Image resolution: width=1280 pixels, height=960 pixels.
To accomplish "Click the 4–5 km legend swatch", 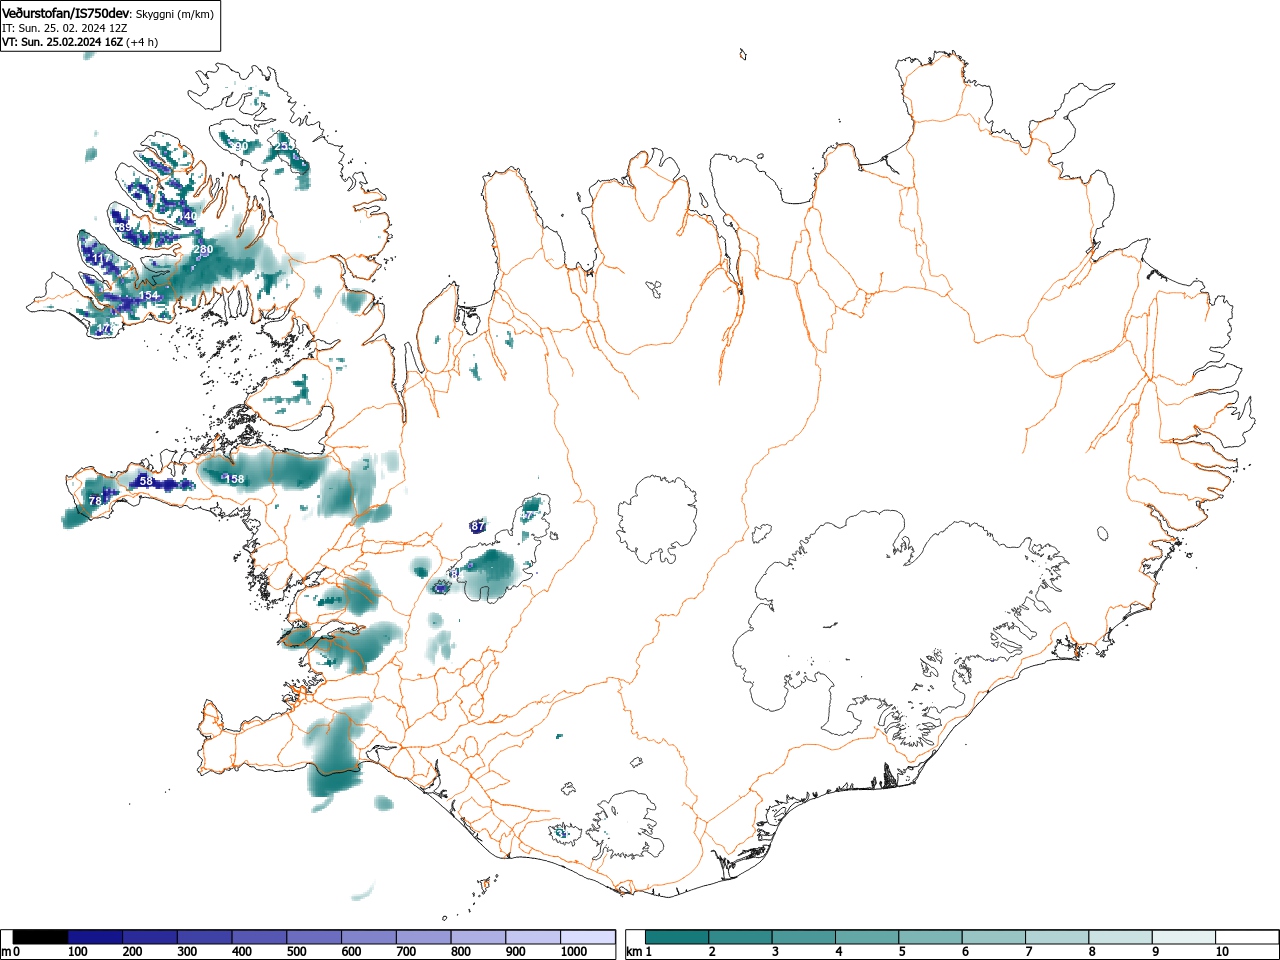I will [868, 937].
